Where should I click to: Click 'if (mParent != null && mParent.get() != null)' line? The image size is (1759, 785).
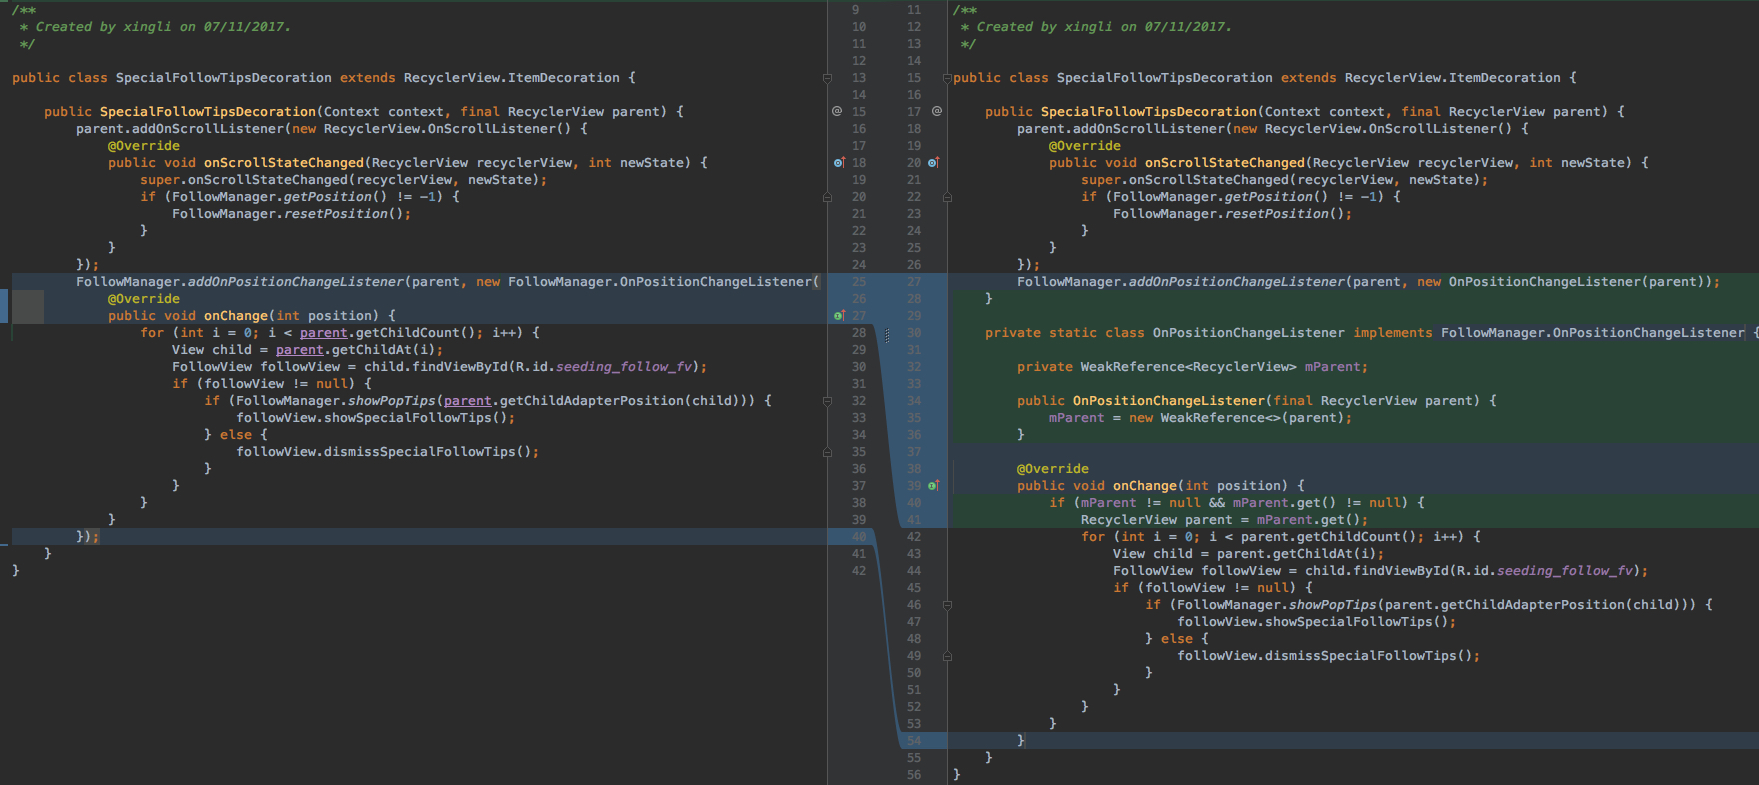1237,502
